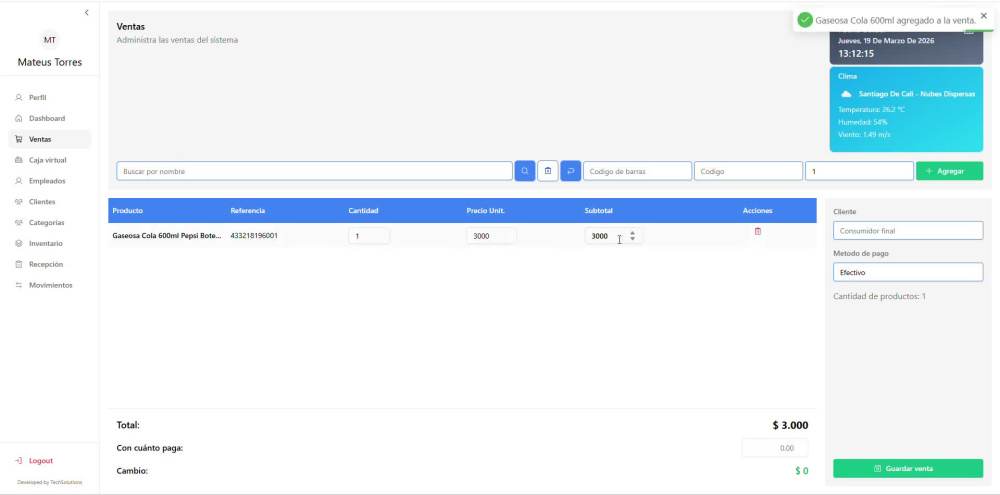Click the Cambio value $ 0
The width and height of the screenshot is (1000, 495).
click(802, 471)
